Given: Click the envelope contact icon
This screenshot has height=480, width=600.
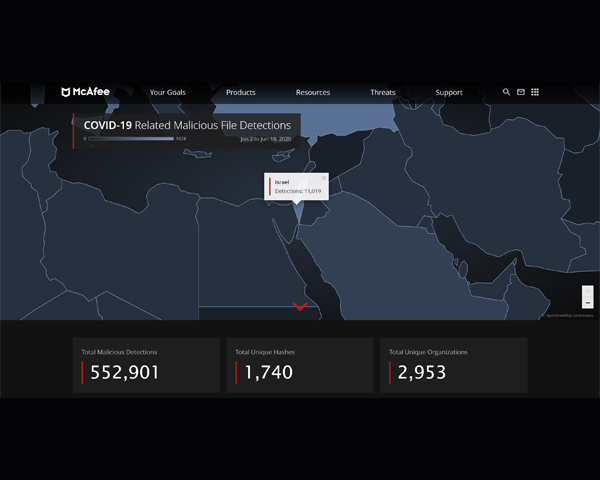Looking at the screenshot, I should tap(520, 92).
